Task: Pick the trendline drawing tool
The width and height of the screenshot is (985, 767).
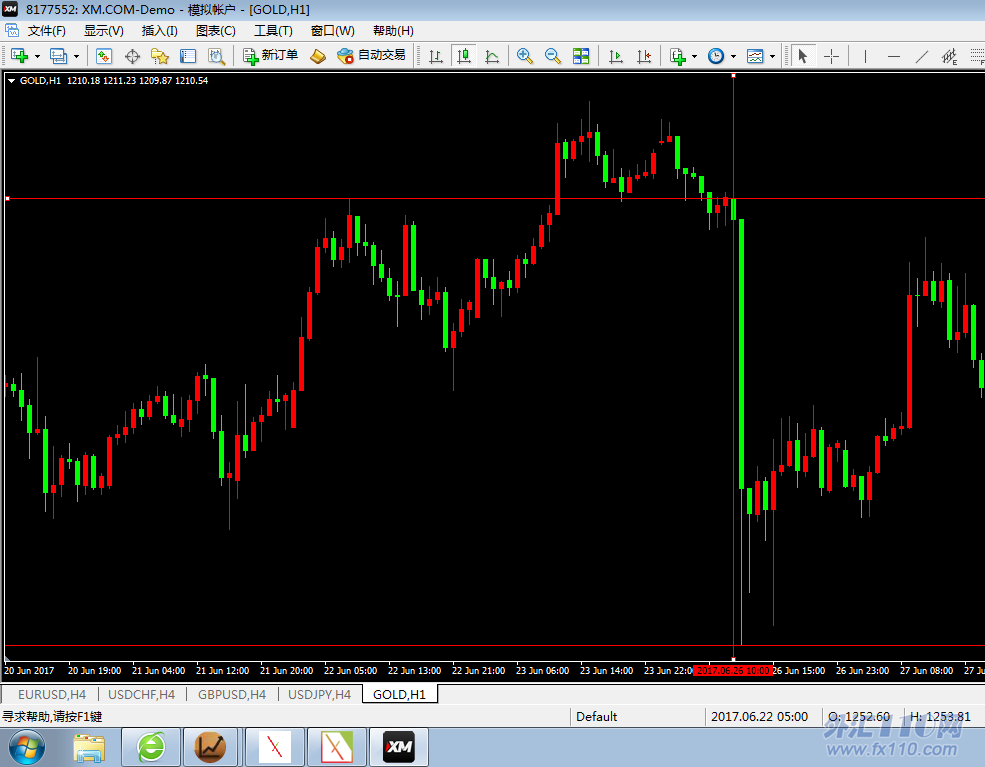Action: point(922,56)
